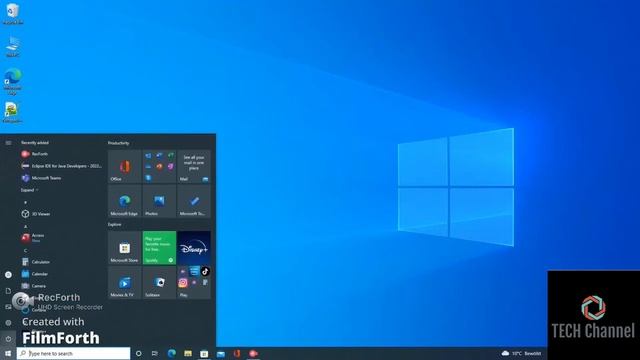Image resolution: width=640 pixels, height=360 pixels.
Task: Open the Movies & TV tile
Action: [124, 282]
